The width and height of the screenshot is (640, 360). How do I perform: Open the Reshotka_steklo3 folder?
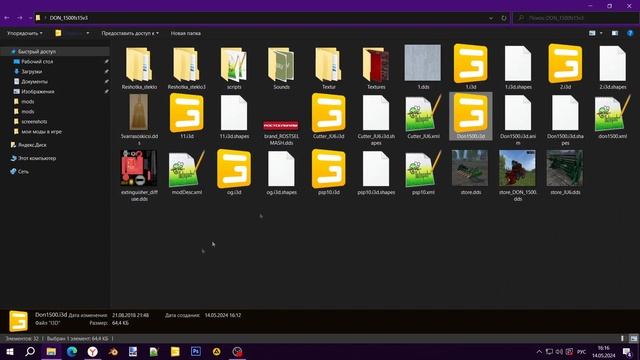coord(187,68)
